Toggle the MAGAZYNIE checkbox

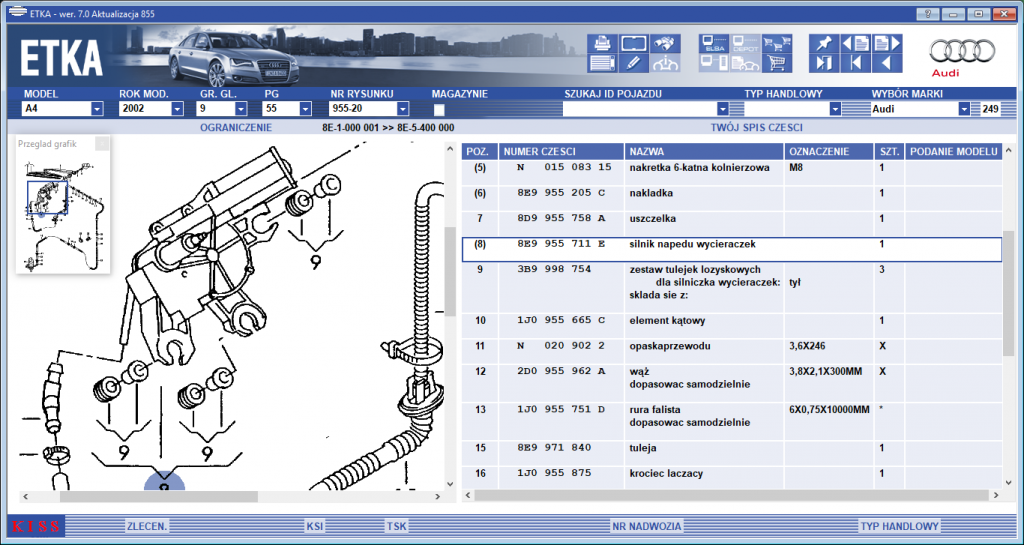pyautogui.click(x=439, y=109)
